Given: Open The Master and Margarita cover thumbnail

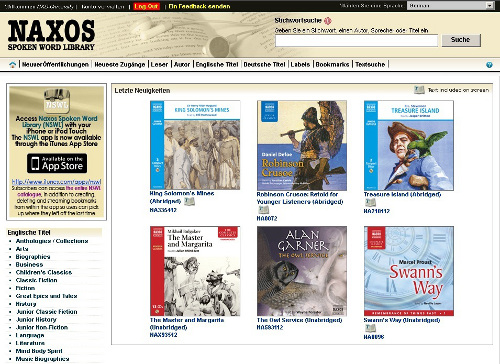Looking at the screenshot, I should pos(195,271).
